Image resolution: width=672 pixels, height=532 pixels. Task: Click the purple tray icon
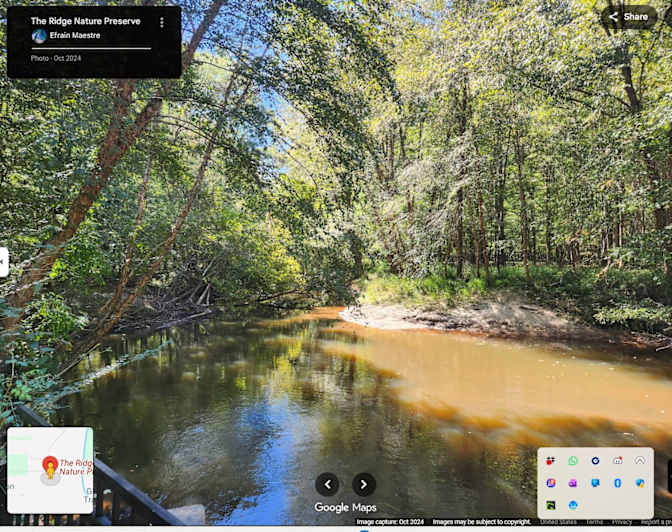[573, 483]
